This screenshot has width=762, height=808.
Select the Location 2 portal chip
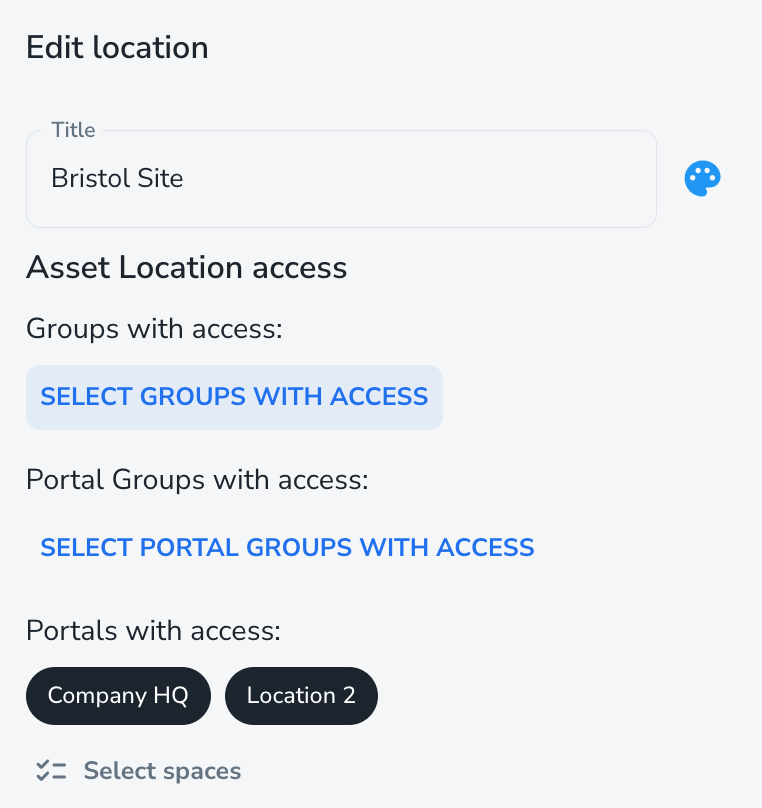click(301, 696)
